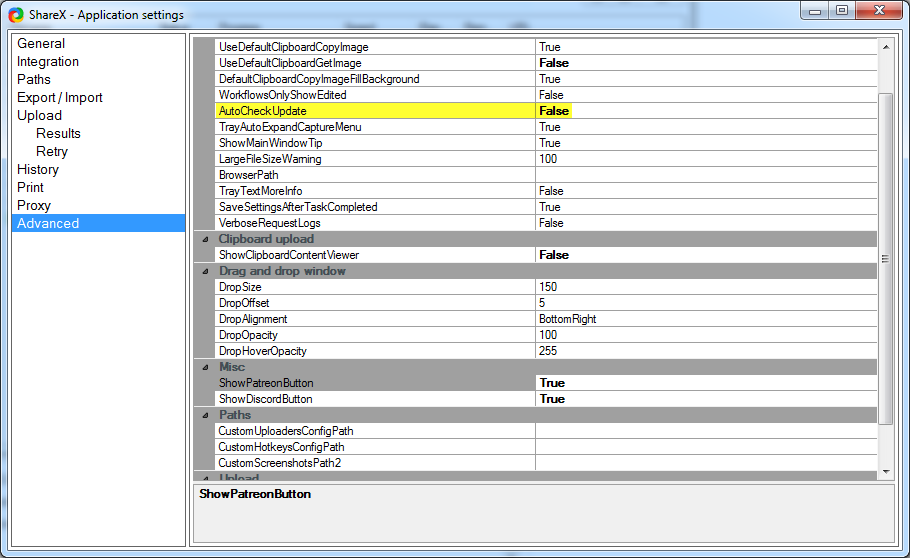
Task: Open the Integration settings section
Action: tap(48, 62)
